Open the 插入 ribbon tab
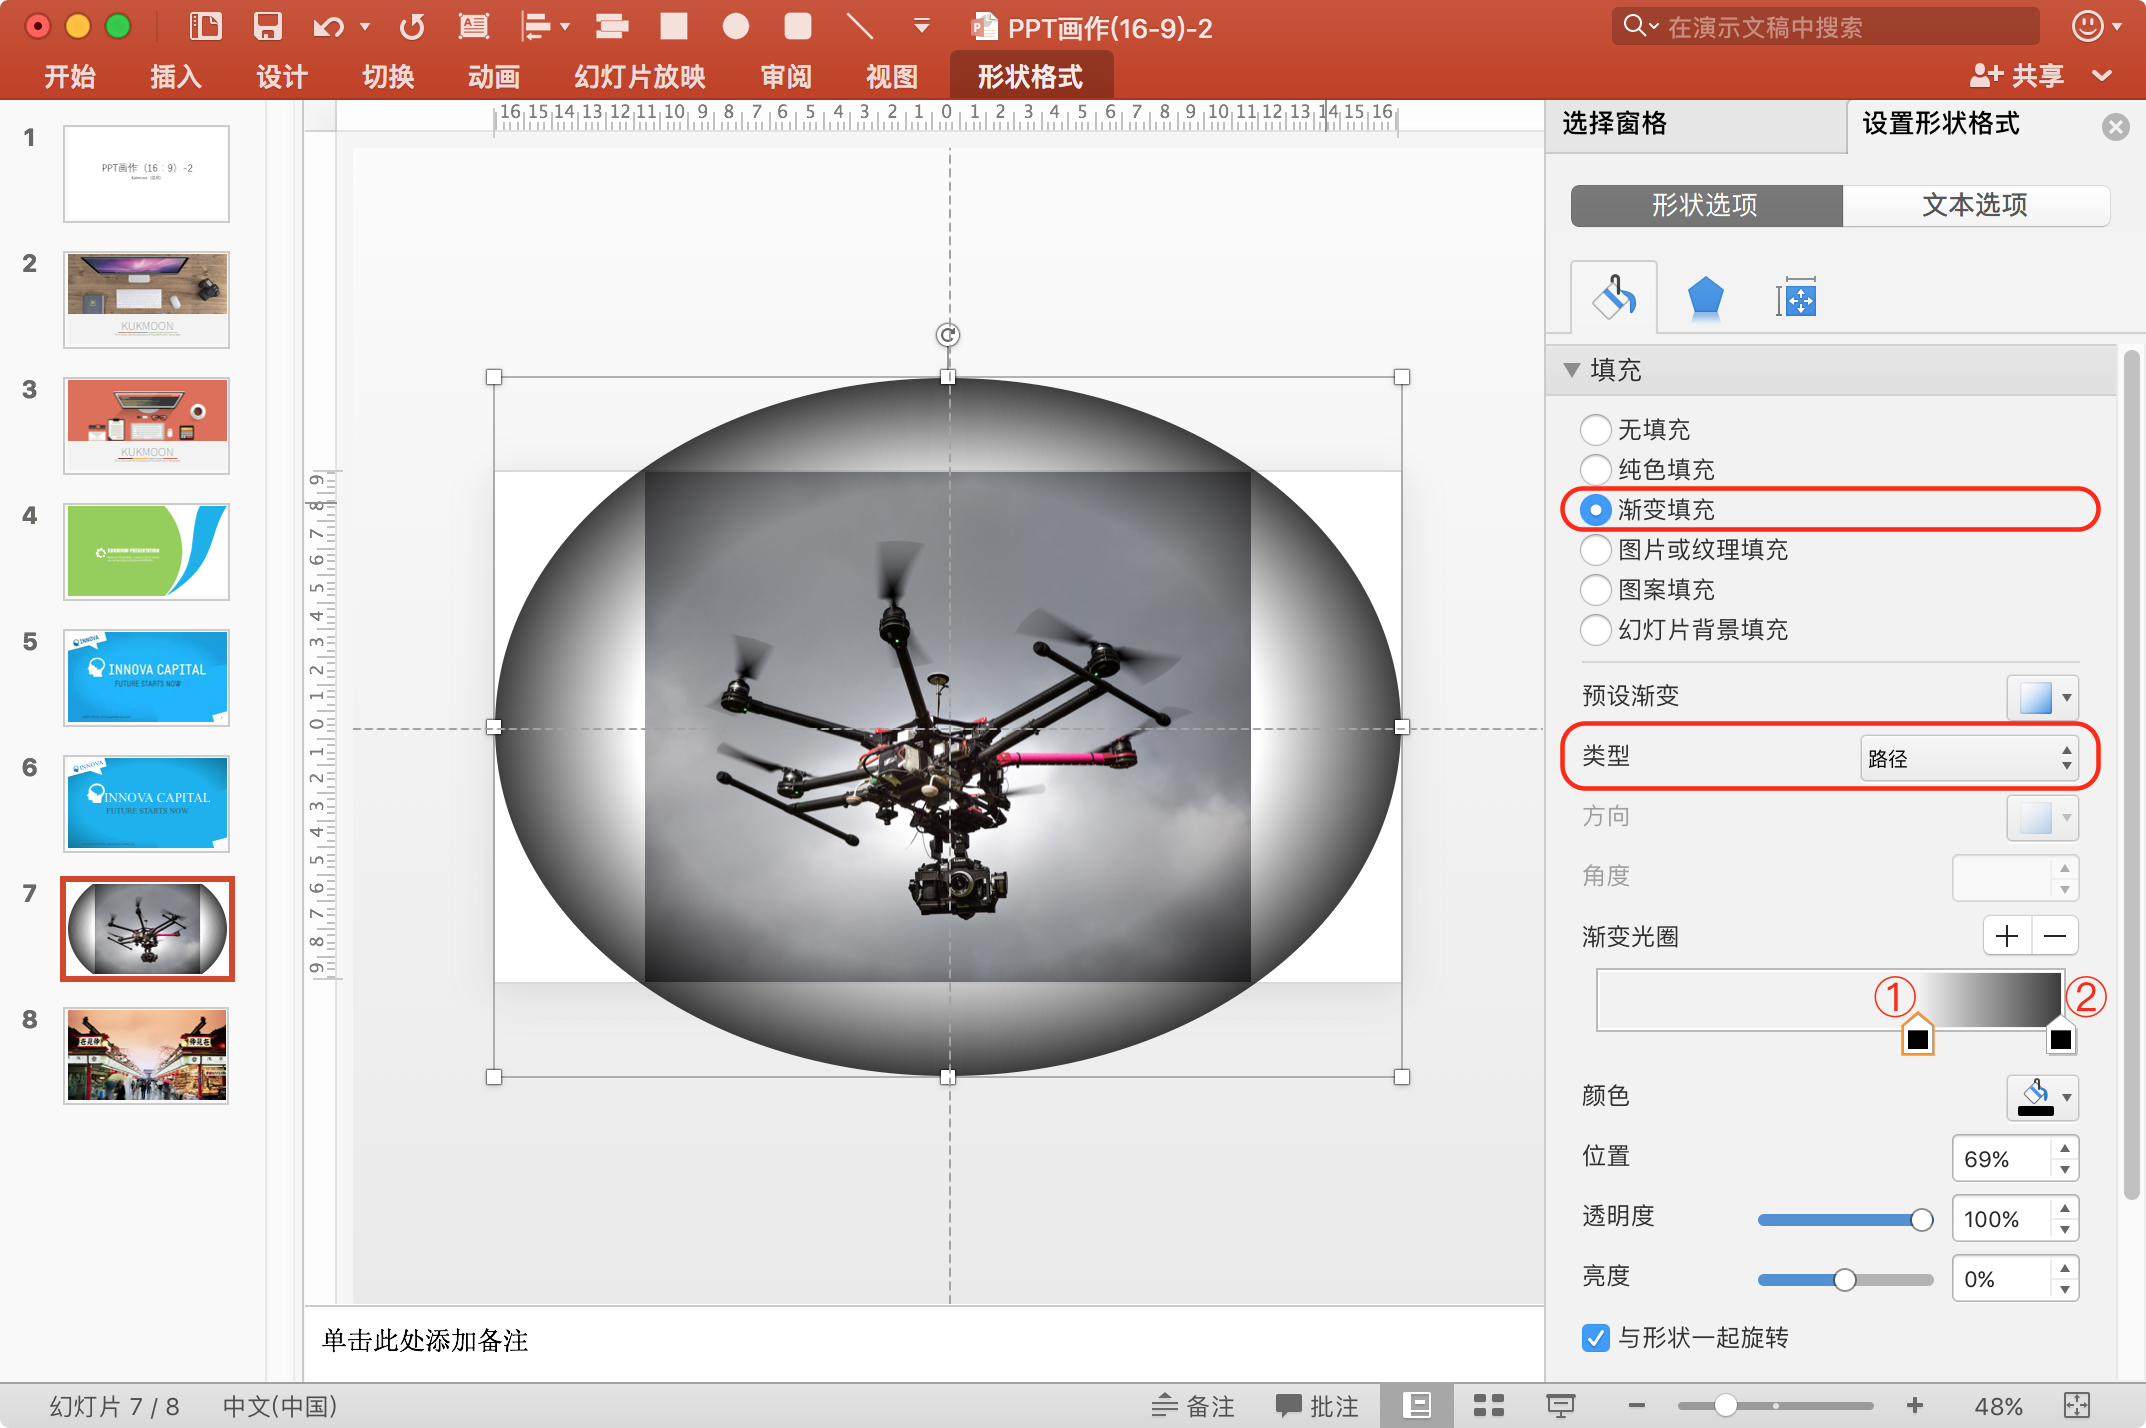The height and width of the screenshot is (1428, 2146). tap(176, 77)
